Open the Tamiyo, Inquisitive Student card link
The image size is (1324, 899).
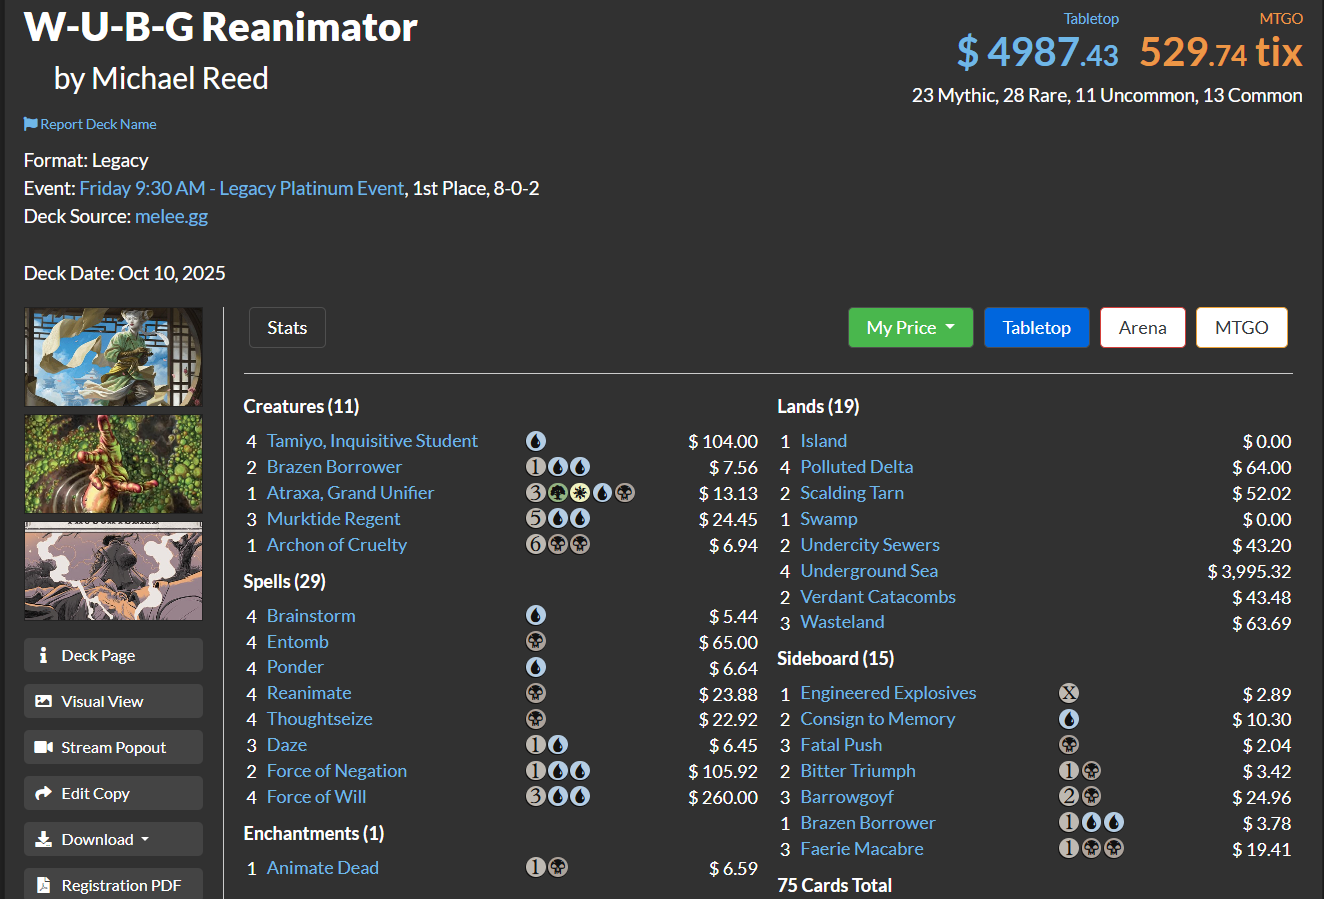(372, 441)
